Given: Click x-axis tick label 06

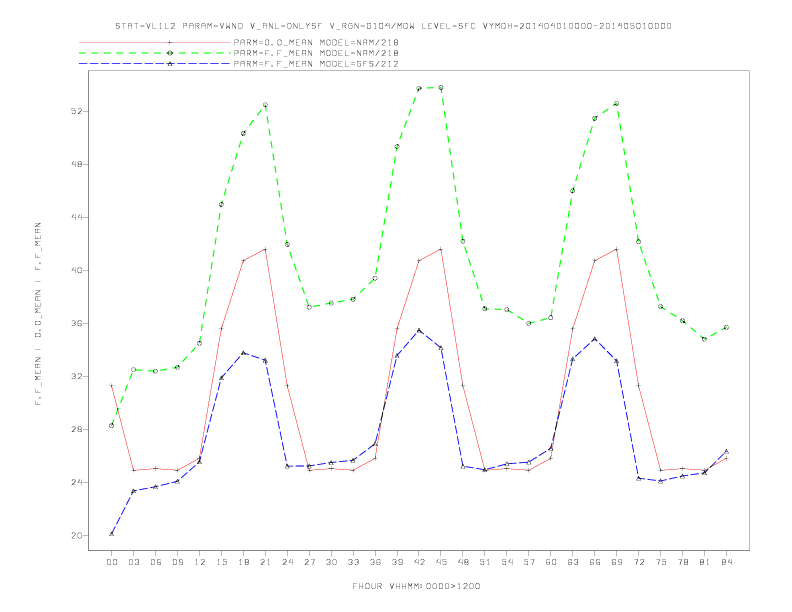Looking at the screenshot, I should (156, 562).
